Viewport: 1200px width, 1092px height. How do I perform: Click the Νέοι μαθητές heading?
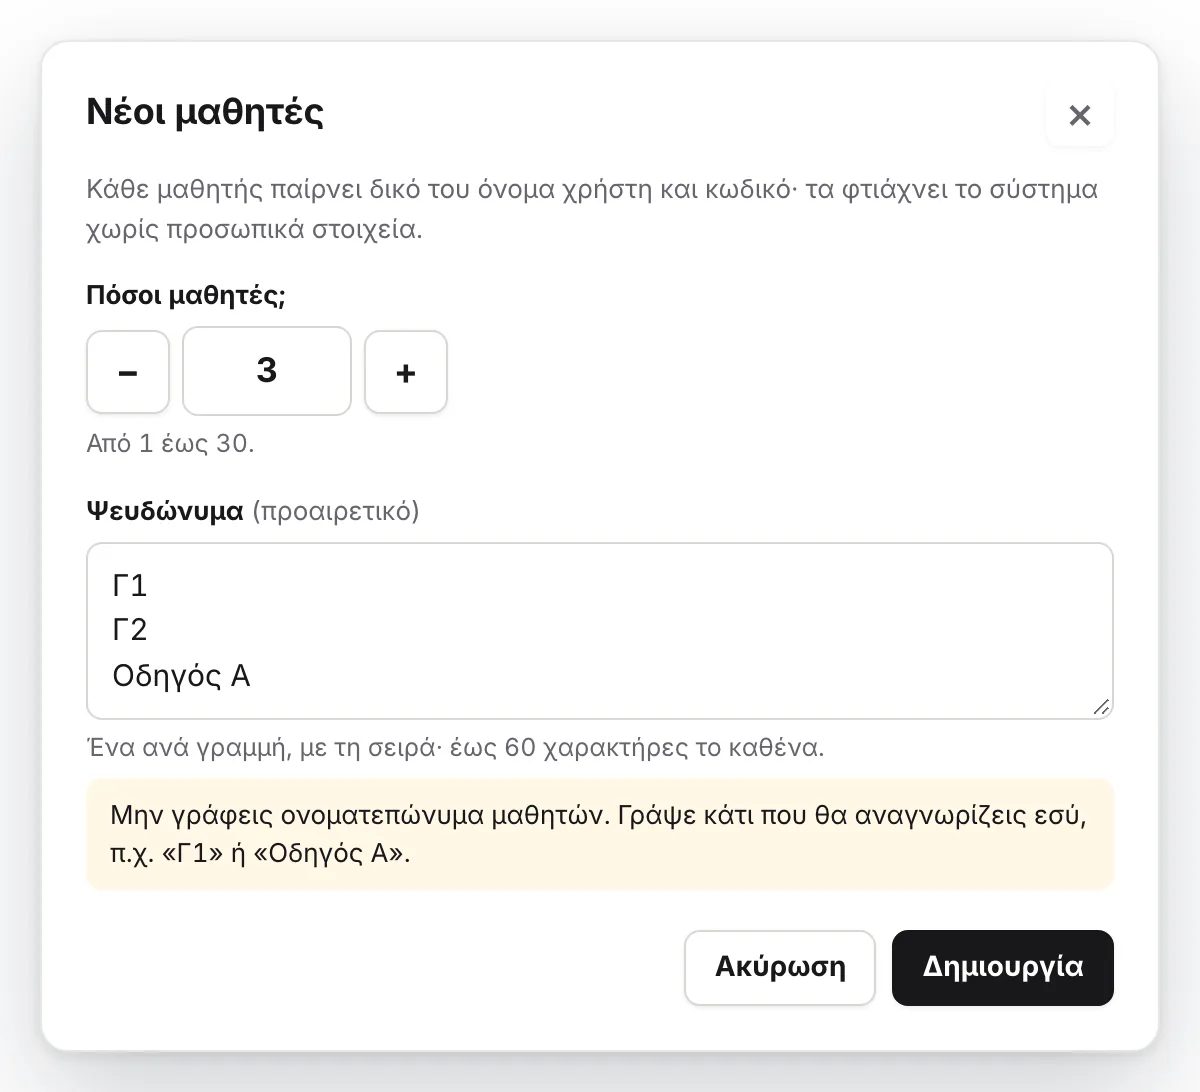[205, 111]
